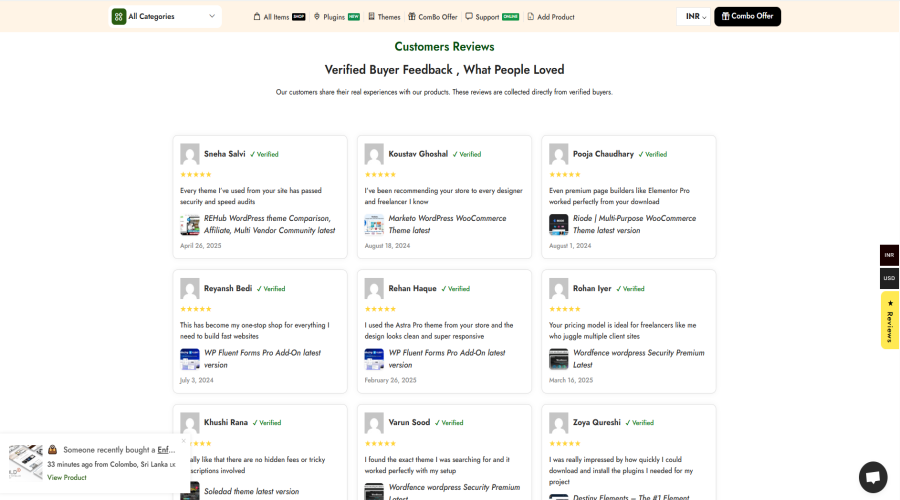Screen dimensions: 900x500
Task: Switch currency to USD on side panel
Action: (889, 278)
